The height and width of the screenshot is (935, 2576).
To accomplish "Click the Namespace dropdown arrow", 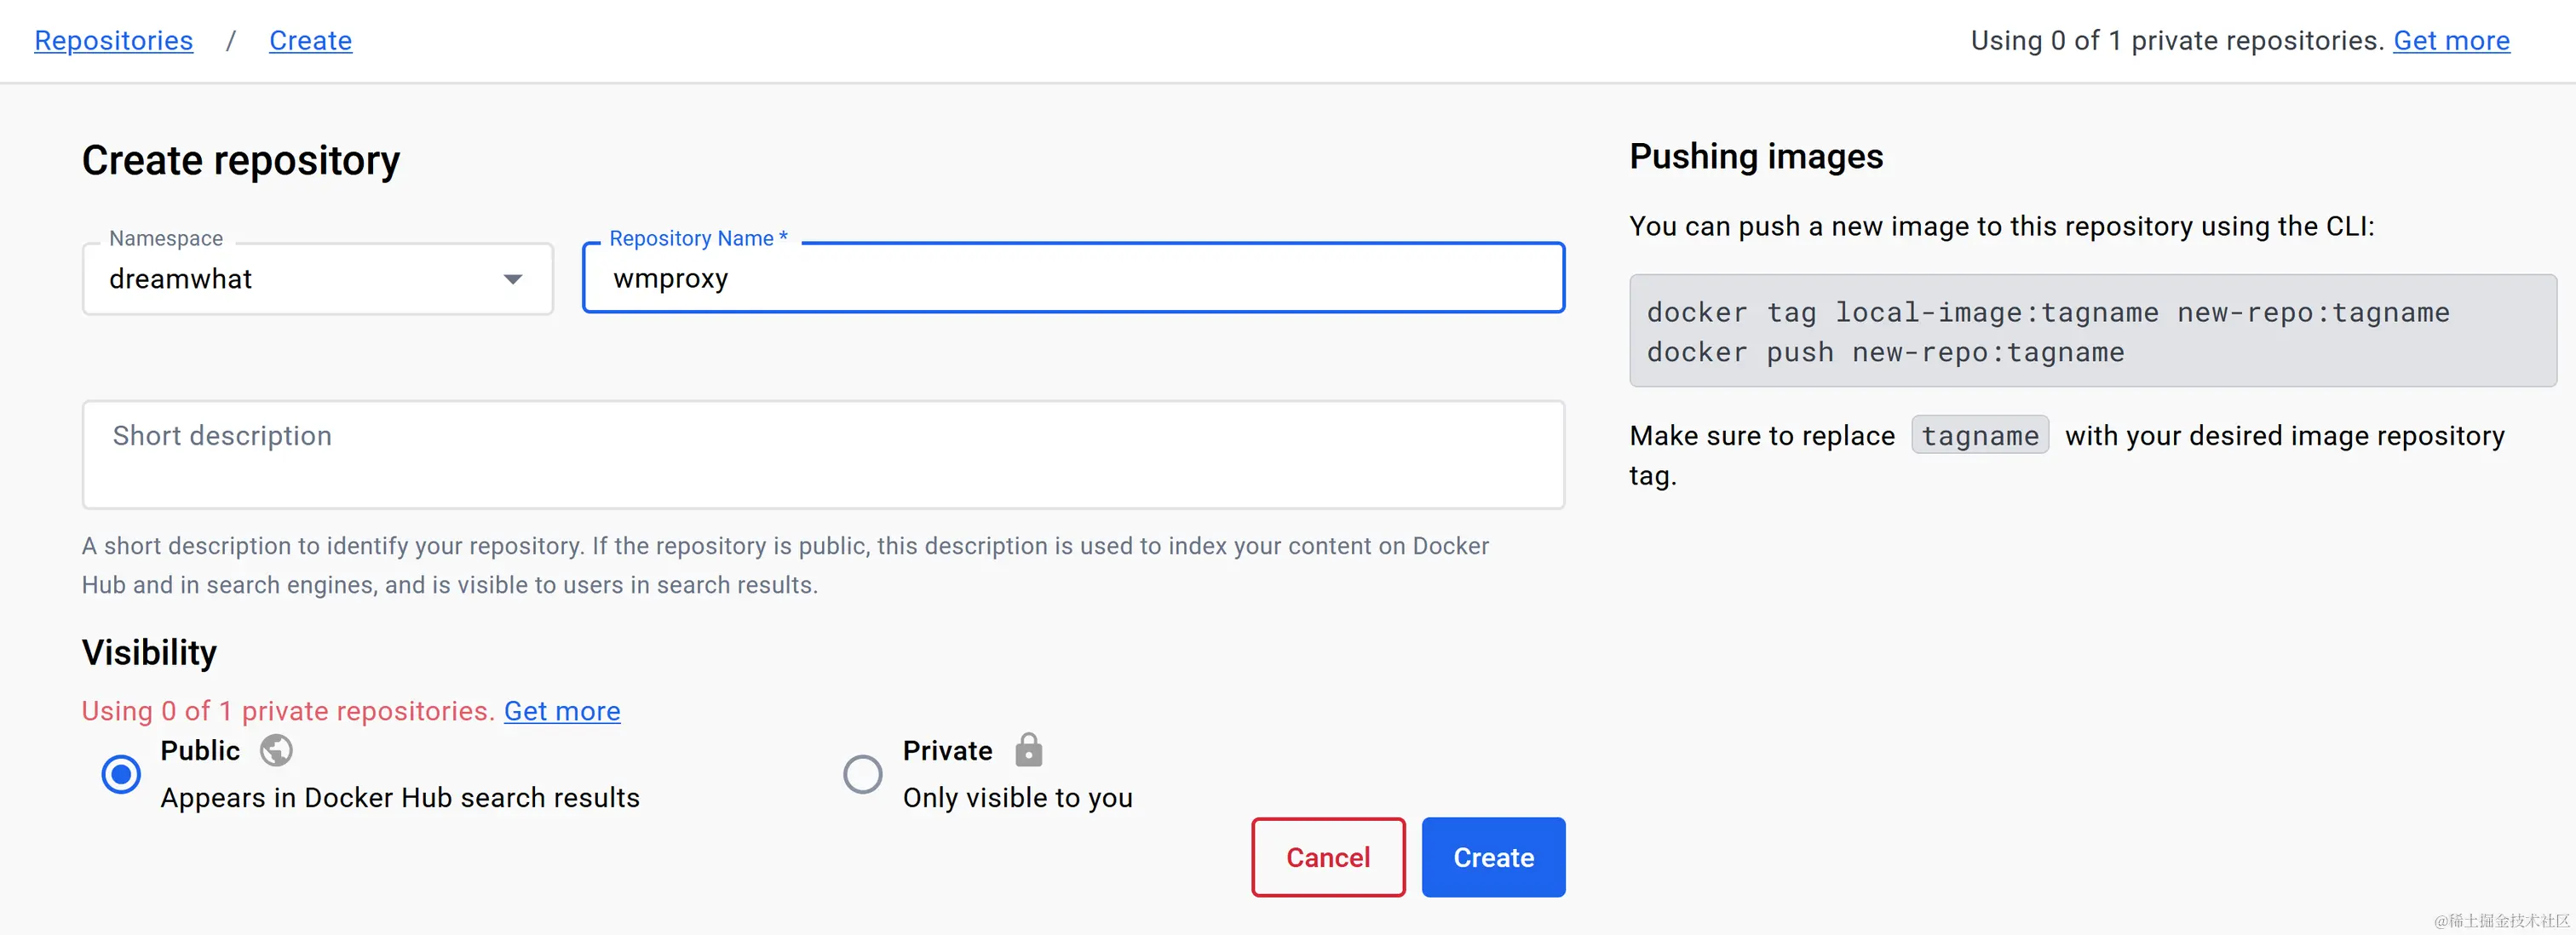I will [x=513, y=279].
